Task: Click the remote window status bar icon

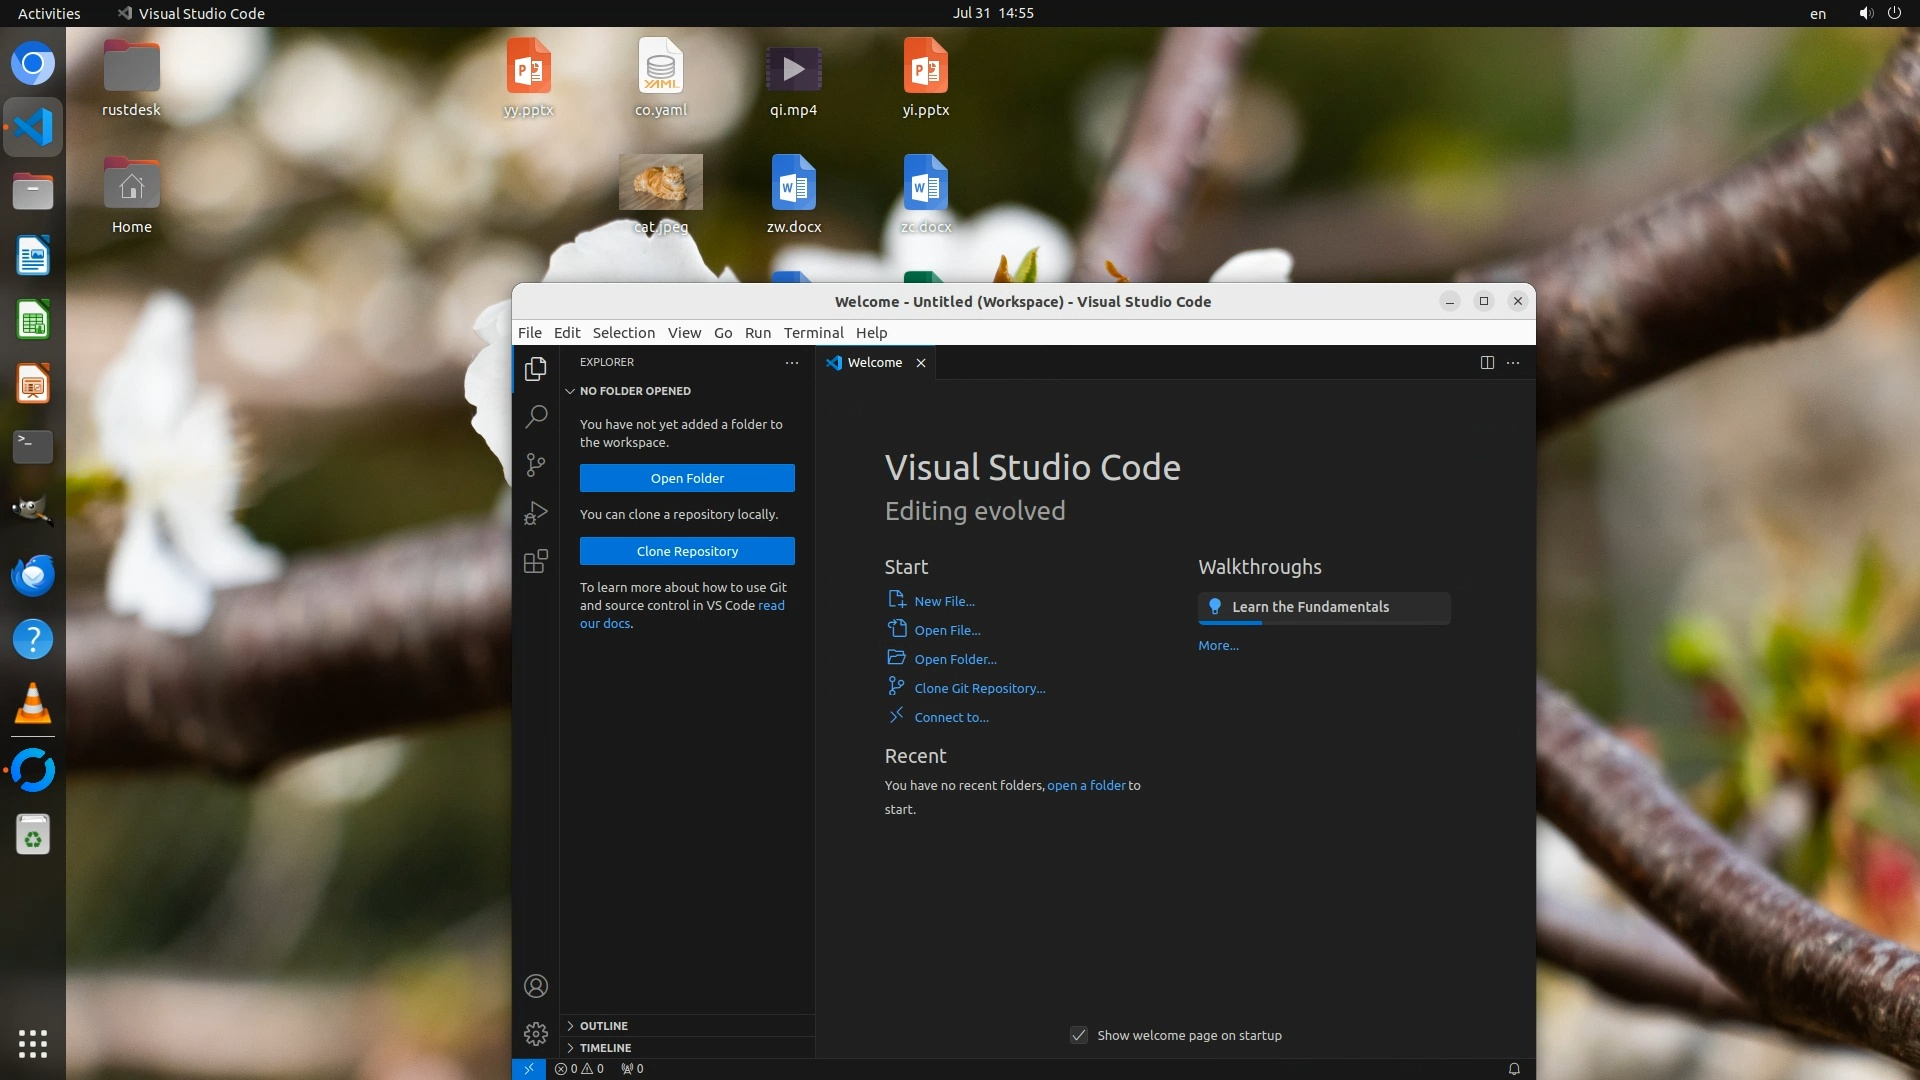Action: (529, 1068)
